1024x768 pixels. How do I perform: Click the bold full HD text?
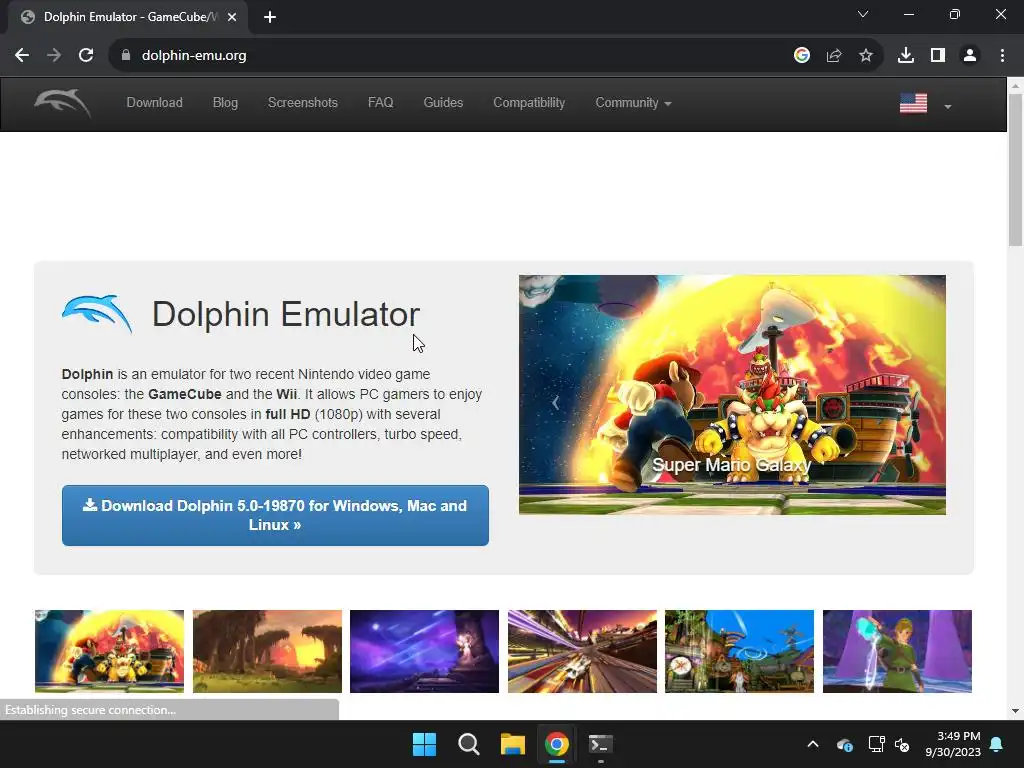(288, 415)
